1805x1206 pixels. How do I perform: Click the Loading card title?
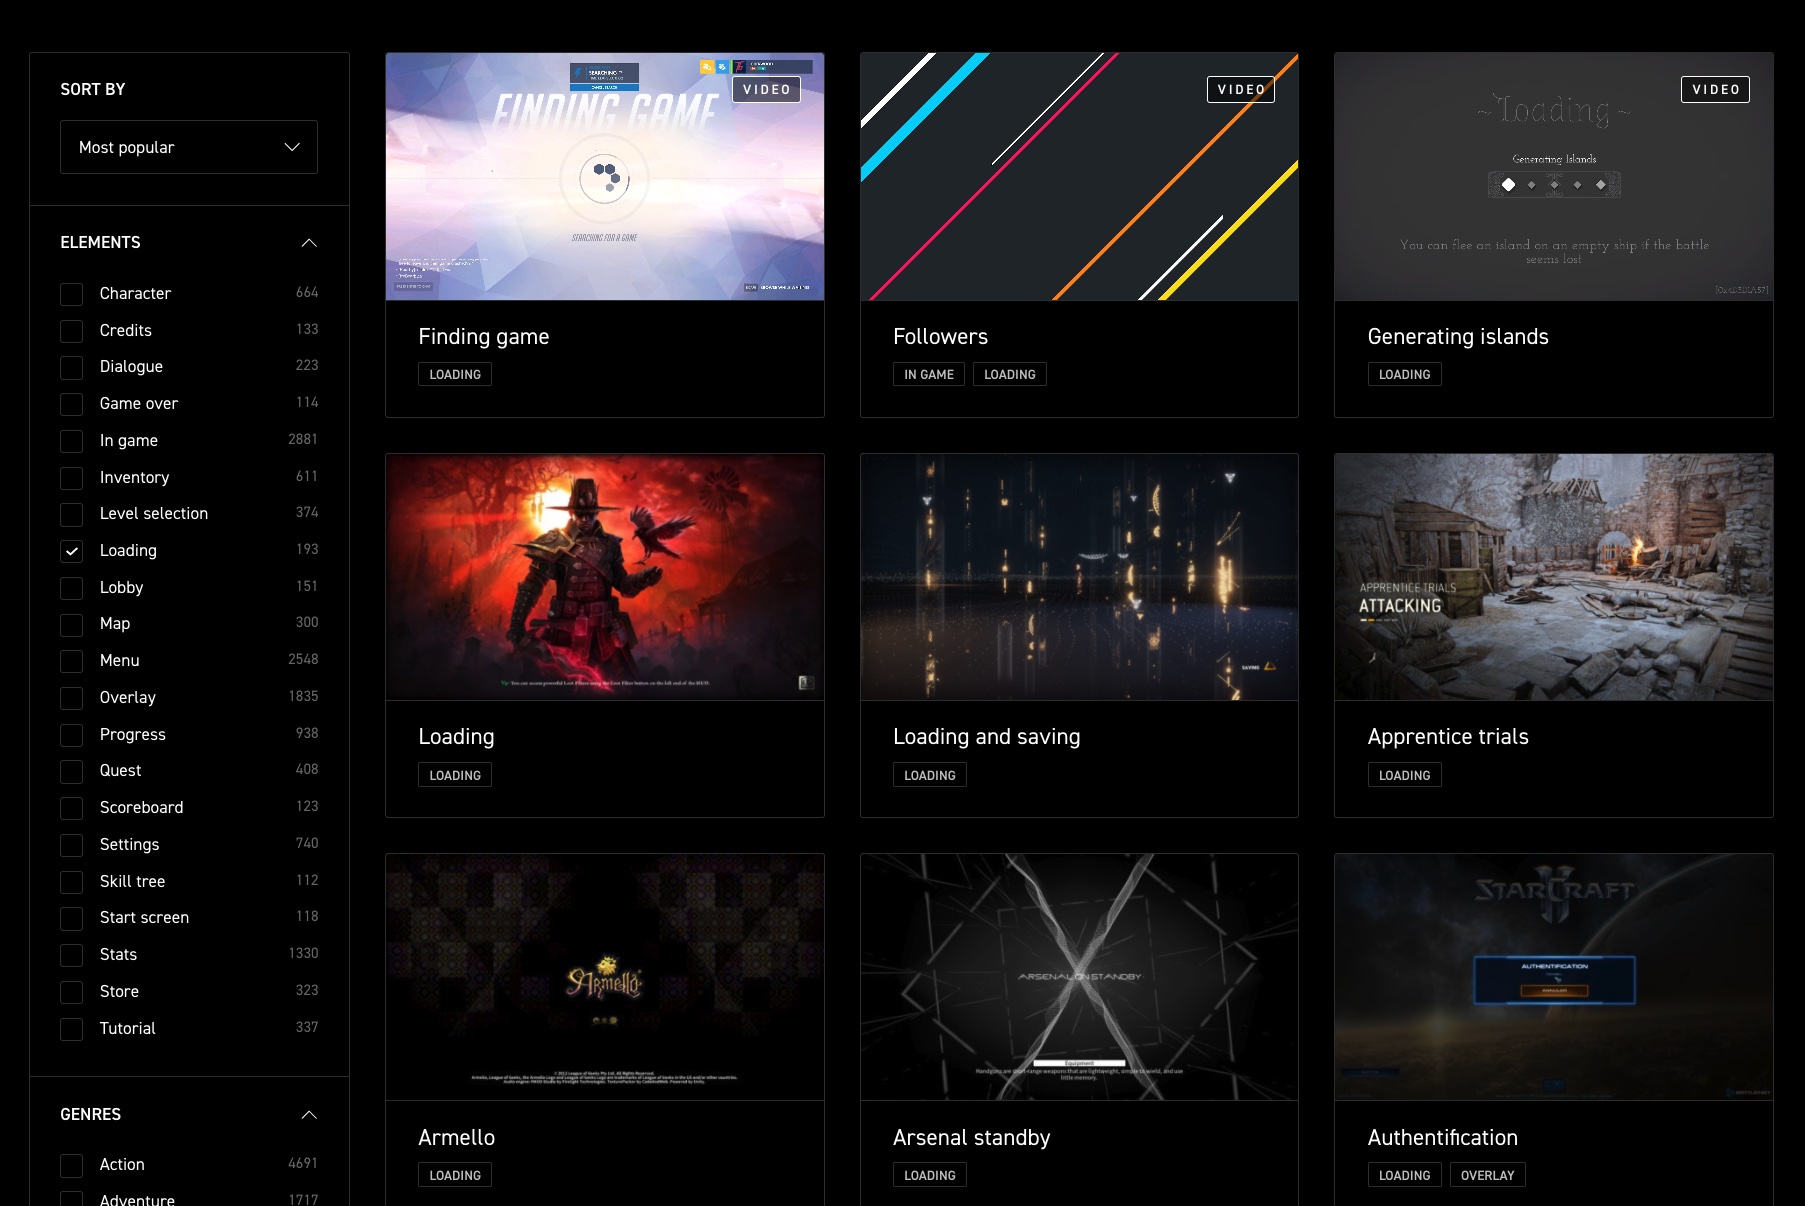tap(456, 737)
